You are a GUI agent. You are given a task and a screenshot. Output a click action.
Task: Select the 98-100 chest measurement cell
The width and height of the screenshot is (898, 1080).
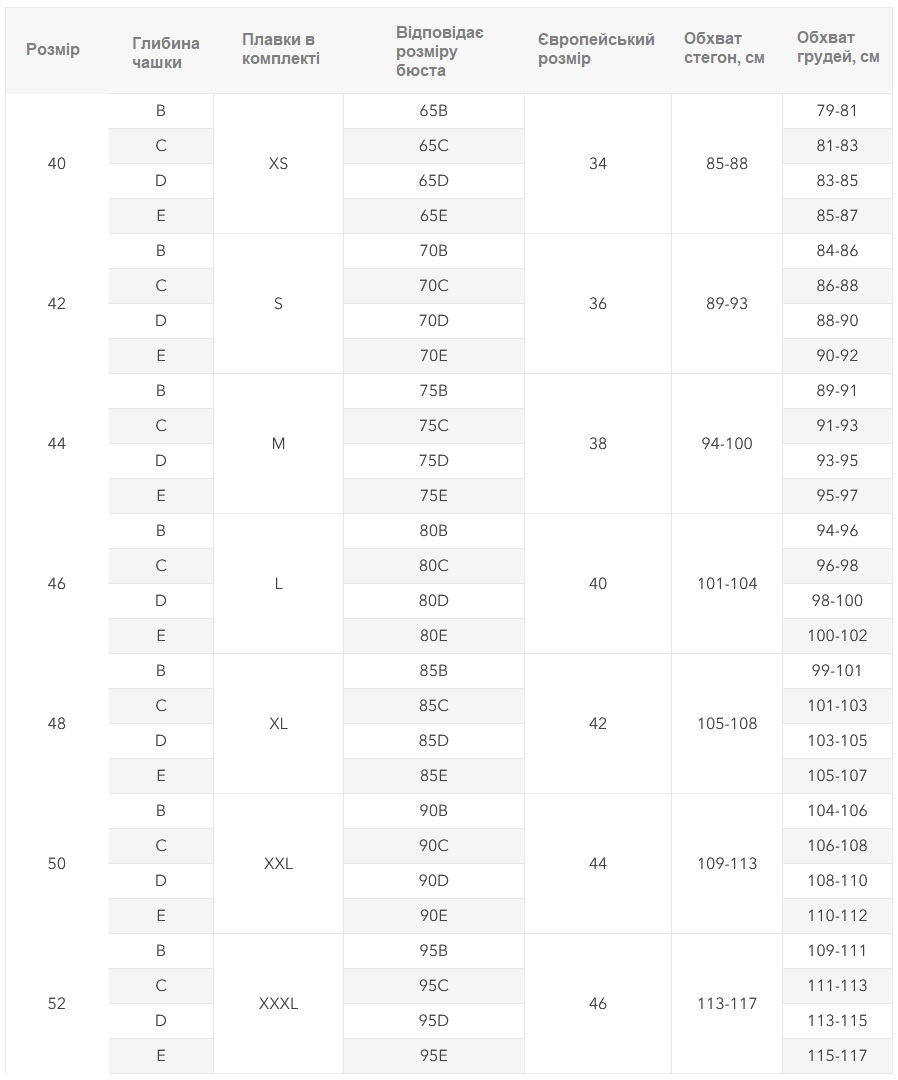click(837, 601)
